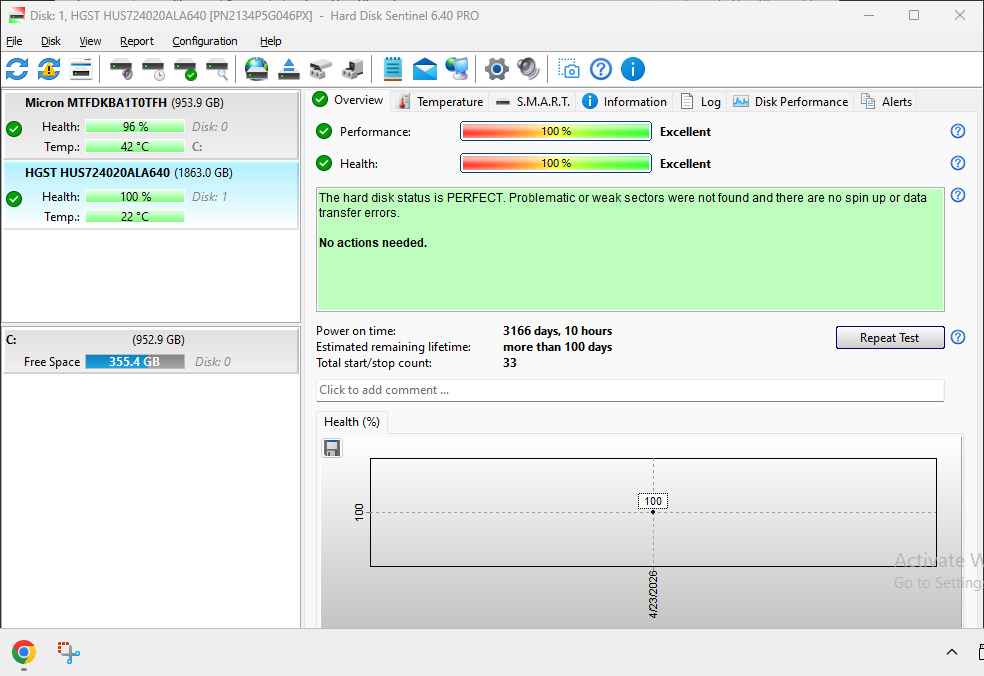Click the floppy save icon above the graph
984x676 pixels.
pyautogui.click(x=332, y=448)
